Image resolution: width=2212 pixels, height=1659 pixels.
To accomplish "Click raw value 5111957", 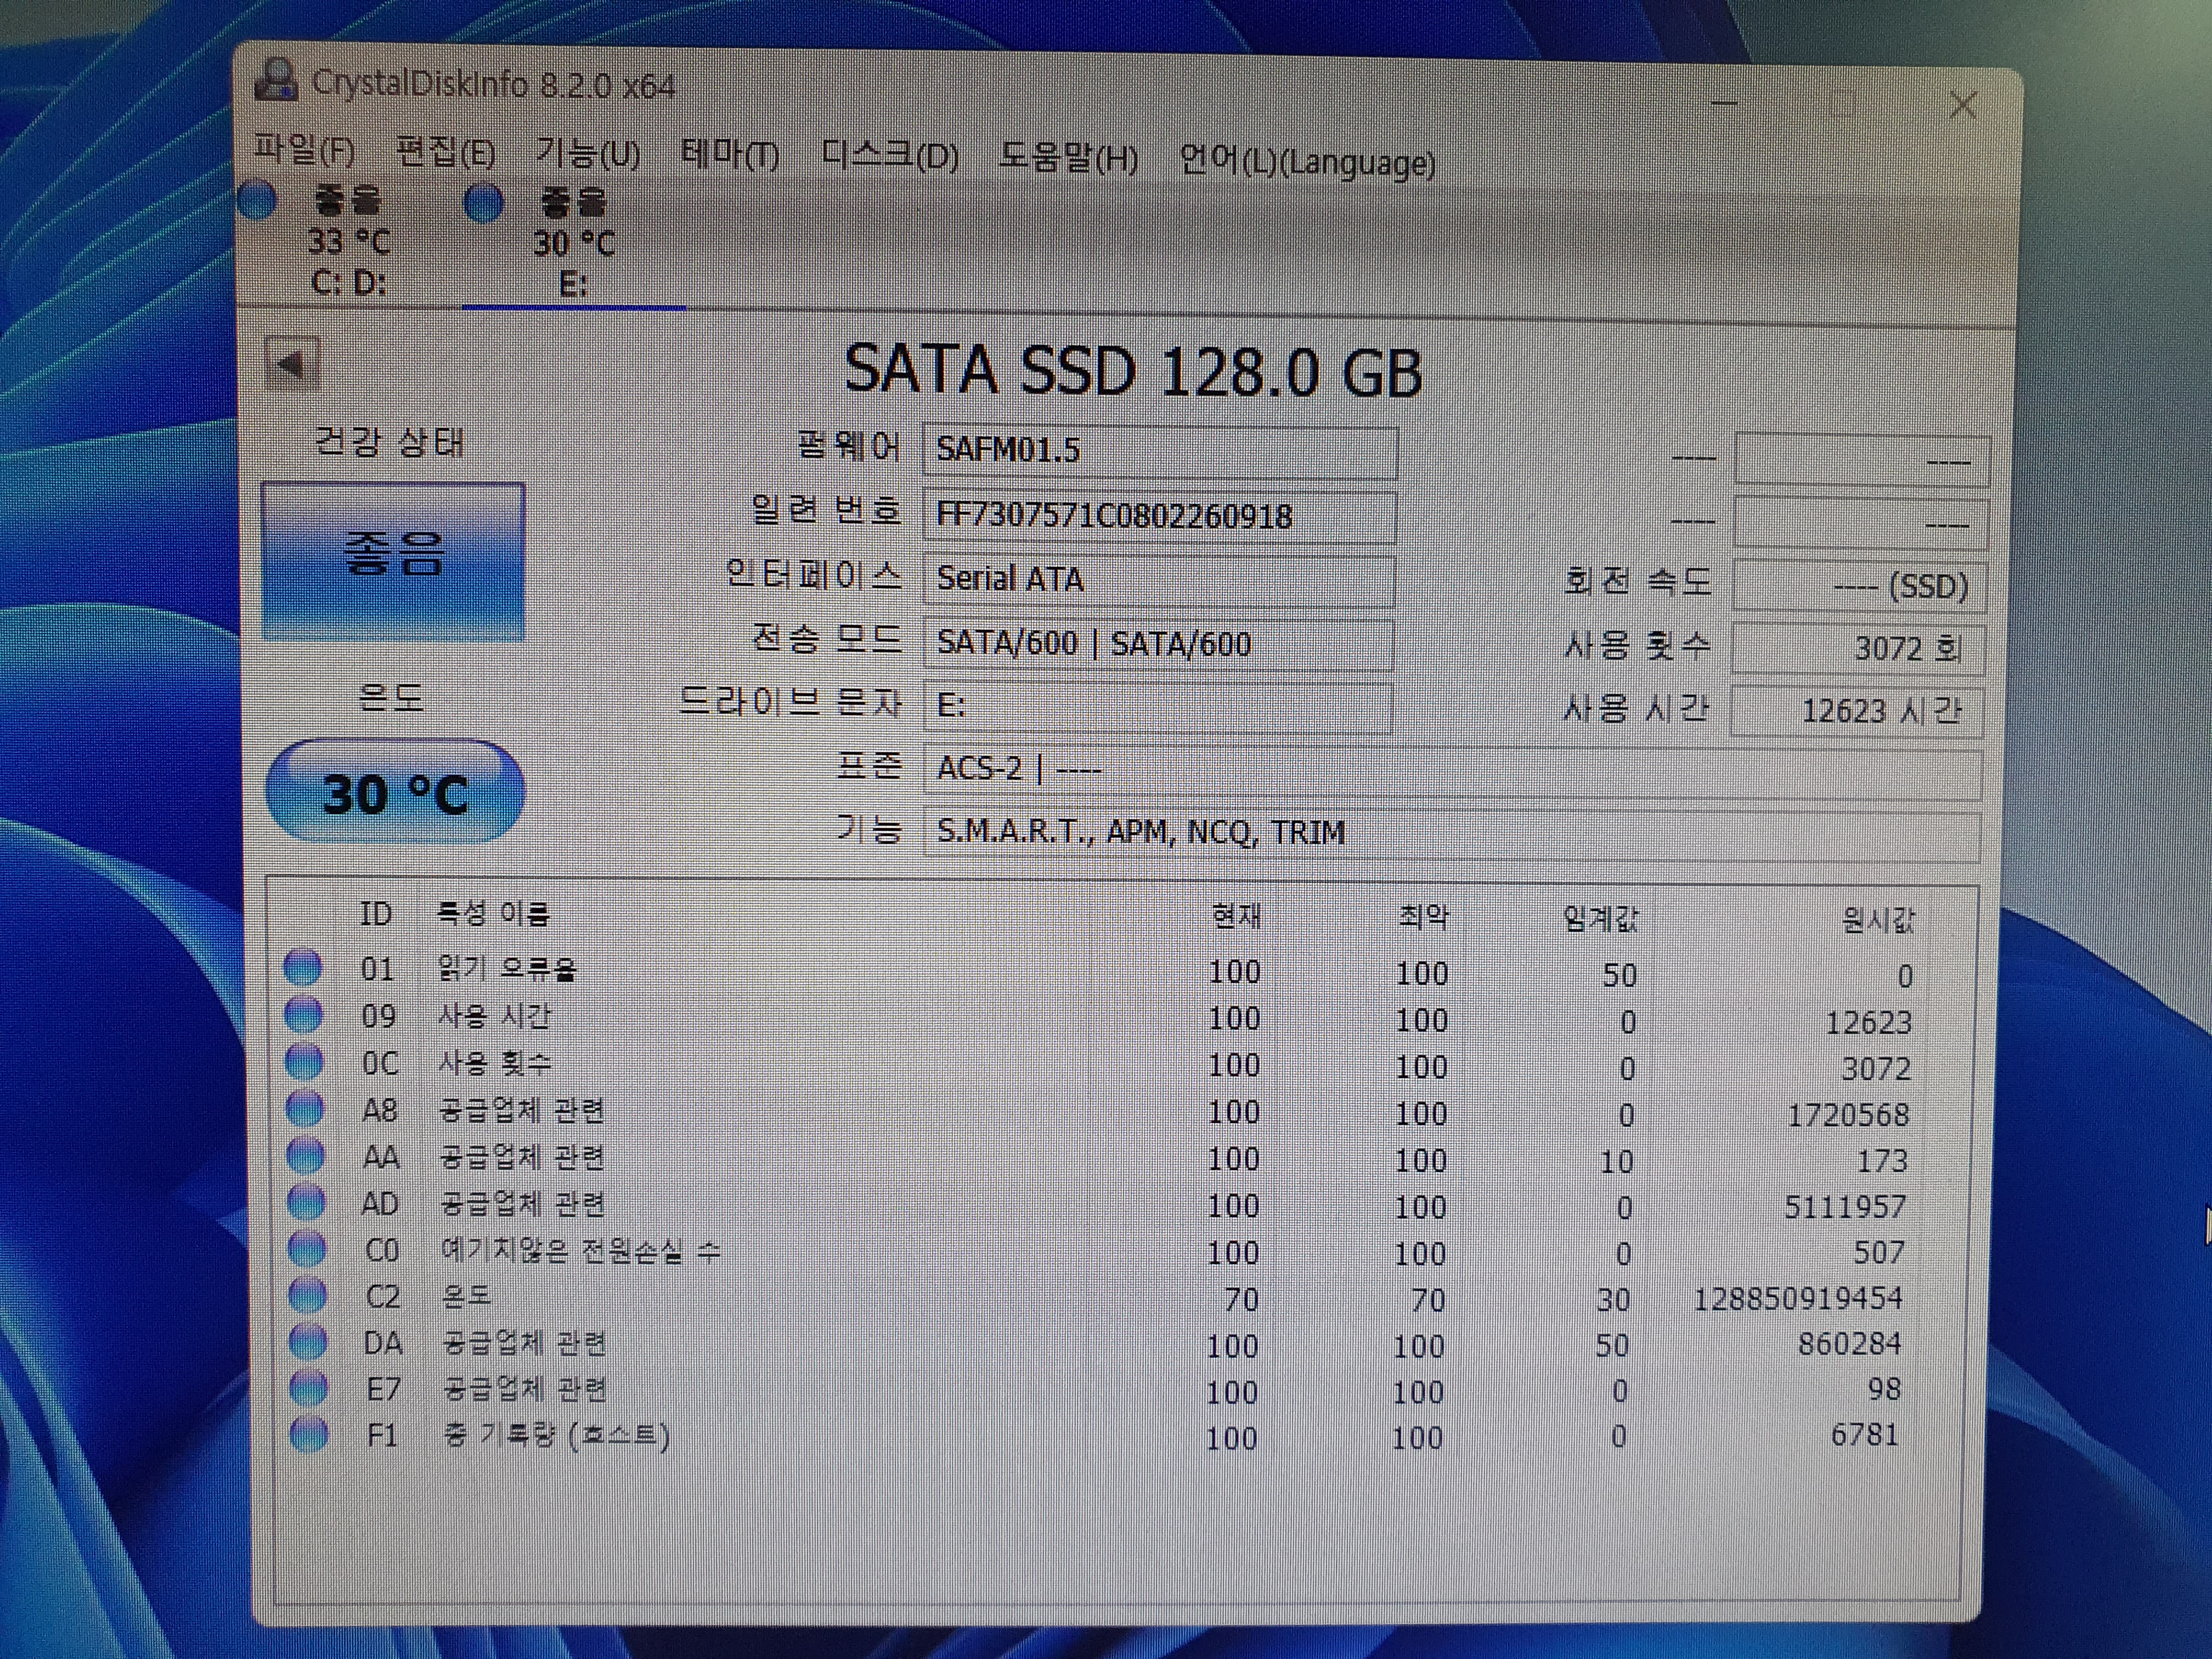I will point(1845,1207).
